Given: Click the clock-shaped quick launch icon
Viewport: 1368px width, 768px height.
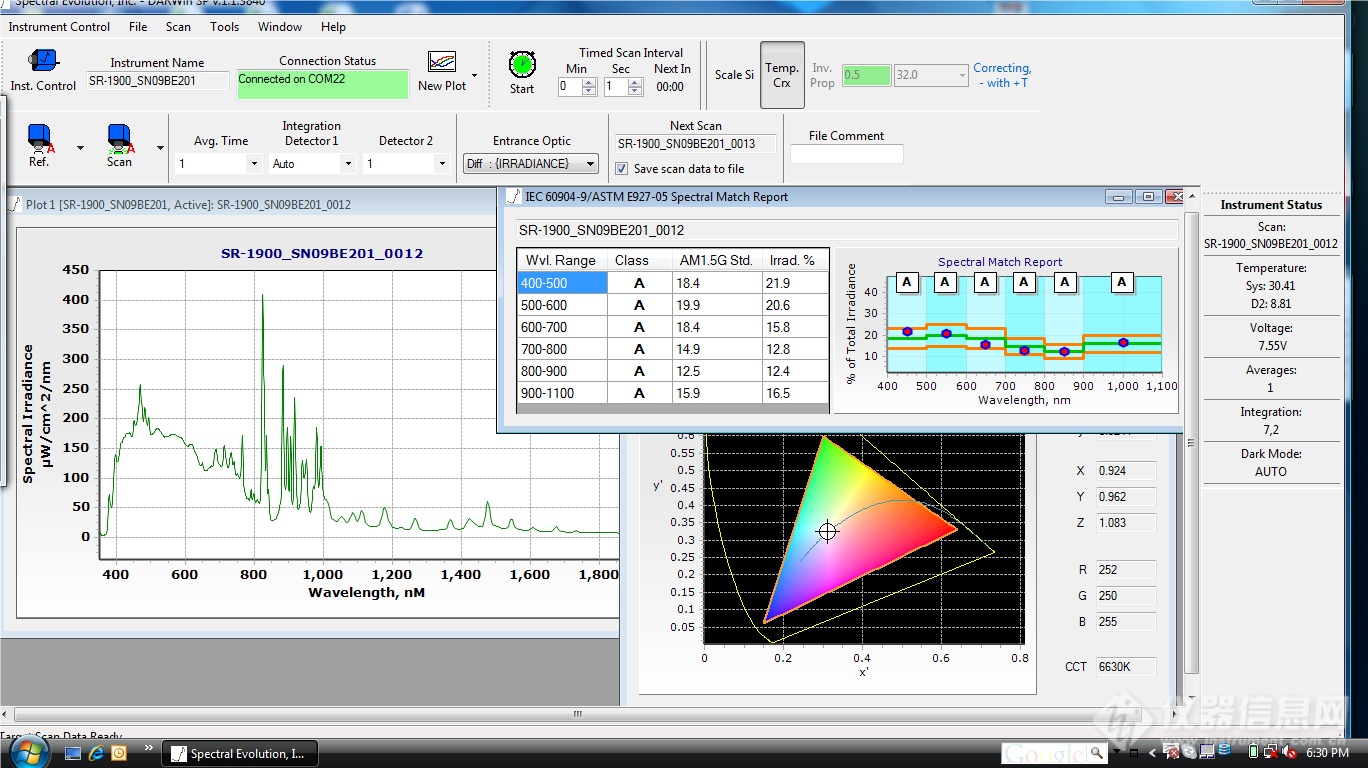Looking at the screenshot, I should [x=119, y=753].
